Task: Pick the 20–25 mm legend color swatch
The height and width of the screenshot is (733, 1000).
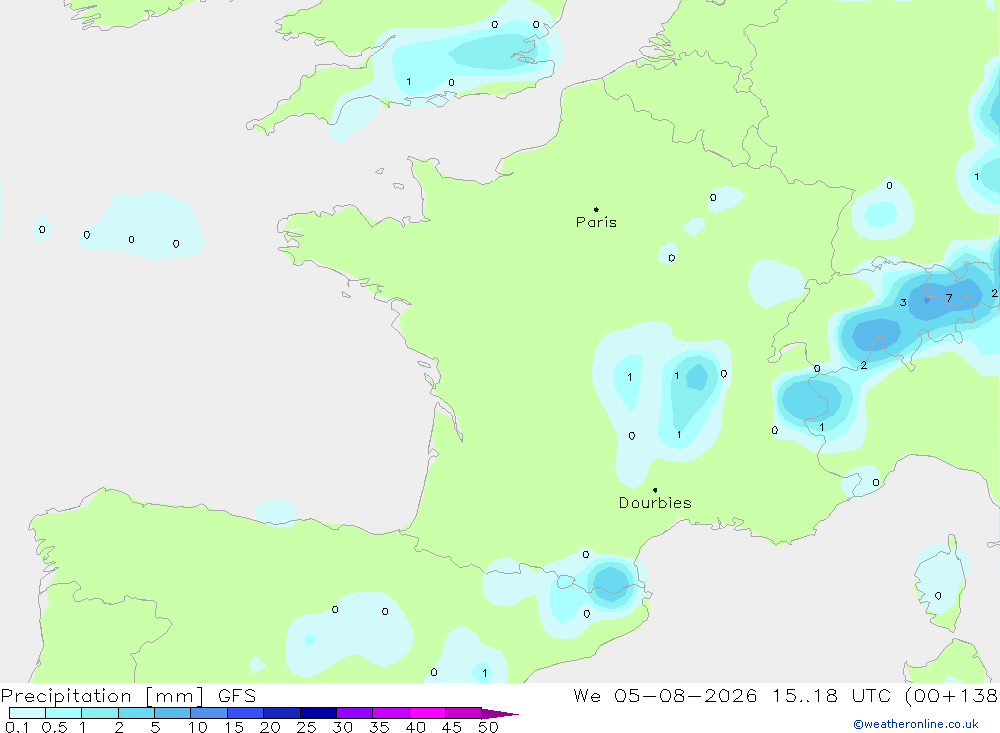Action: click(282, 713)
